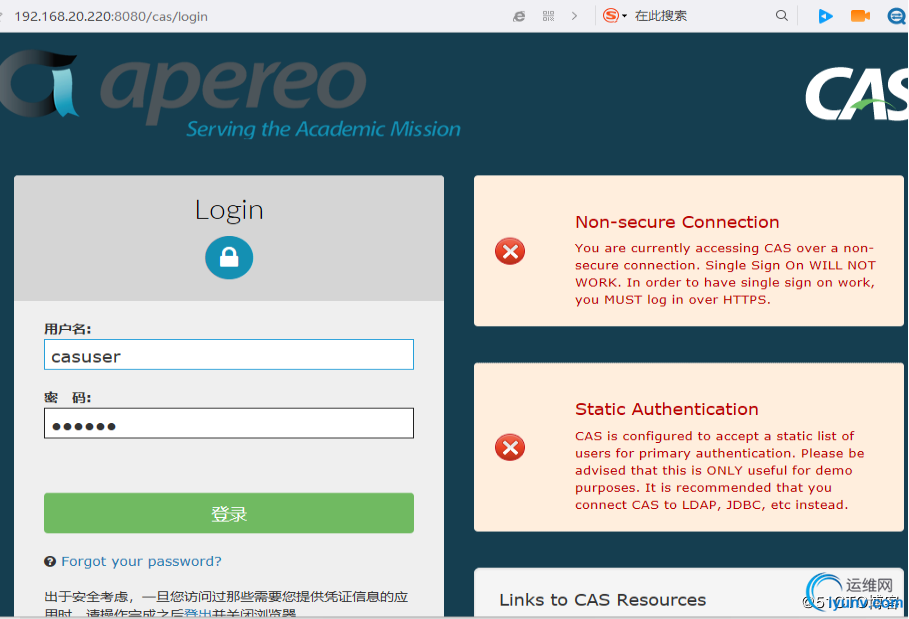Click the 密码 password field
The height and width of the screenshot is (619, 909).
pos(229,423)
